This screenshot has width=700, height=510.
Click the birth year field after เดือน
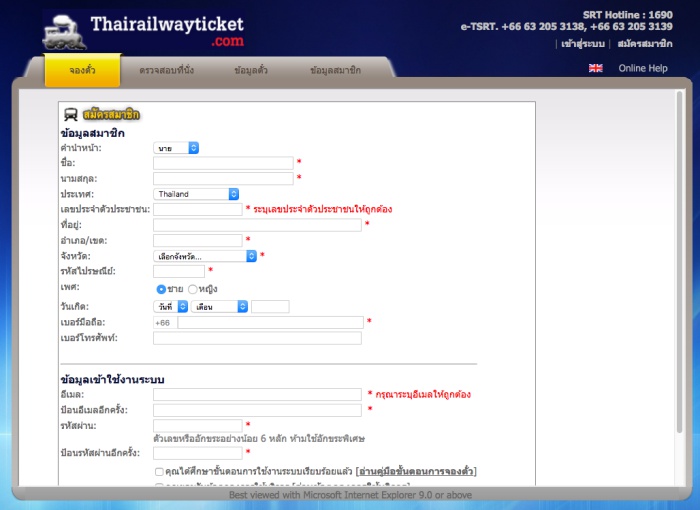pos(270,306)
